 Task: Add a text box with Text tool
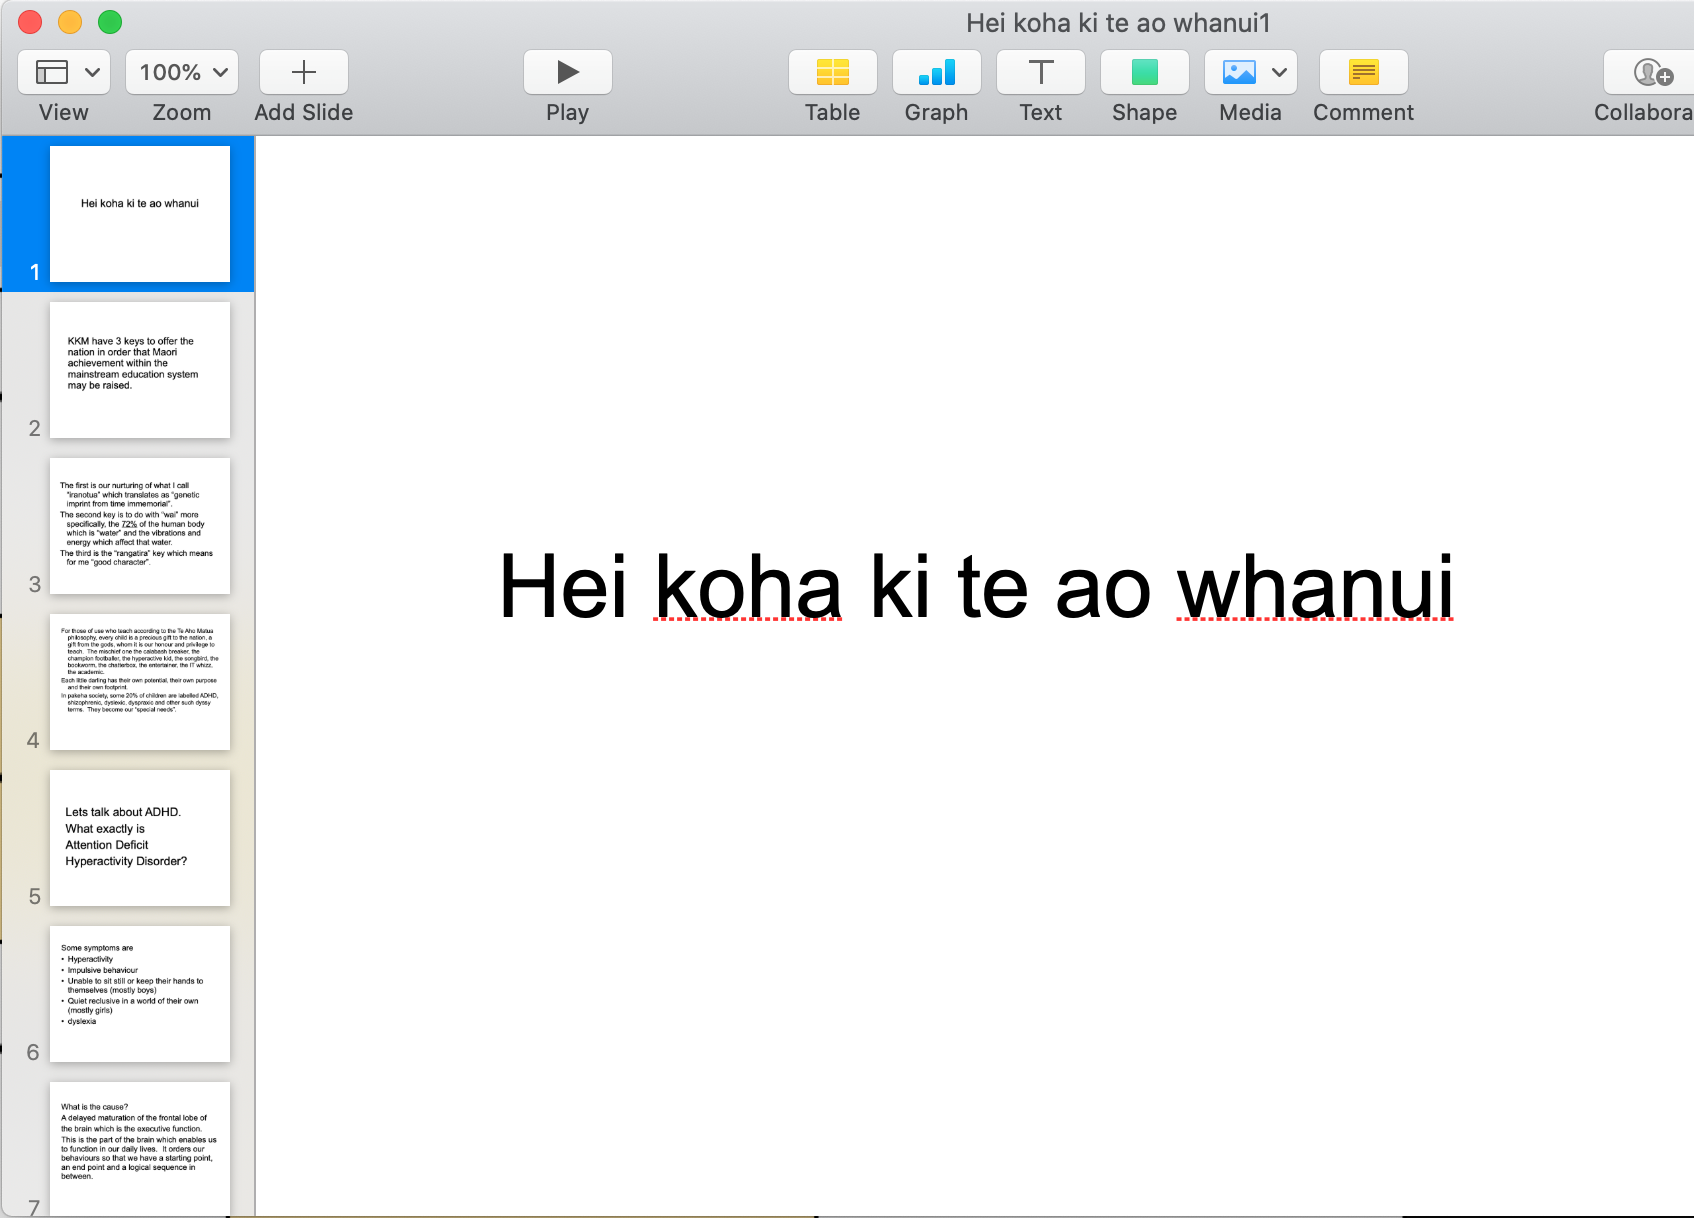point(1040,72)
